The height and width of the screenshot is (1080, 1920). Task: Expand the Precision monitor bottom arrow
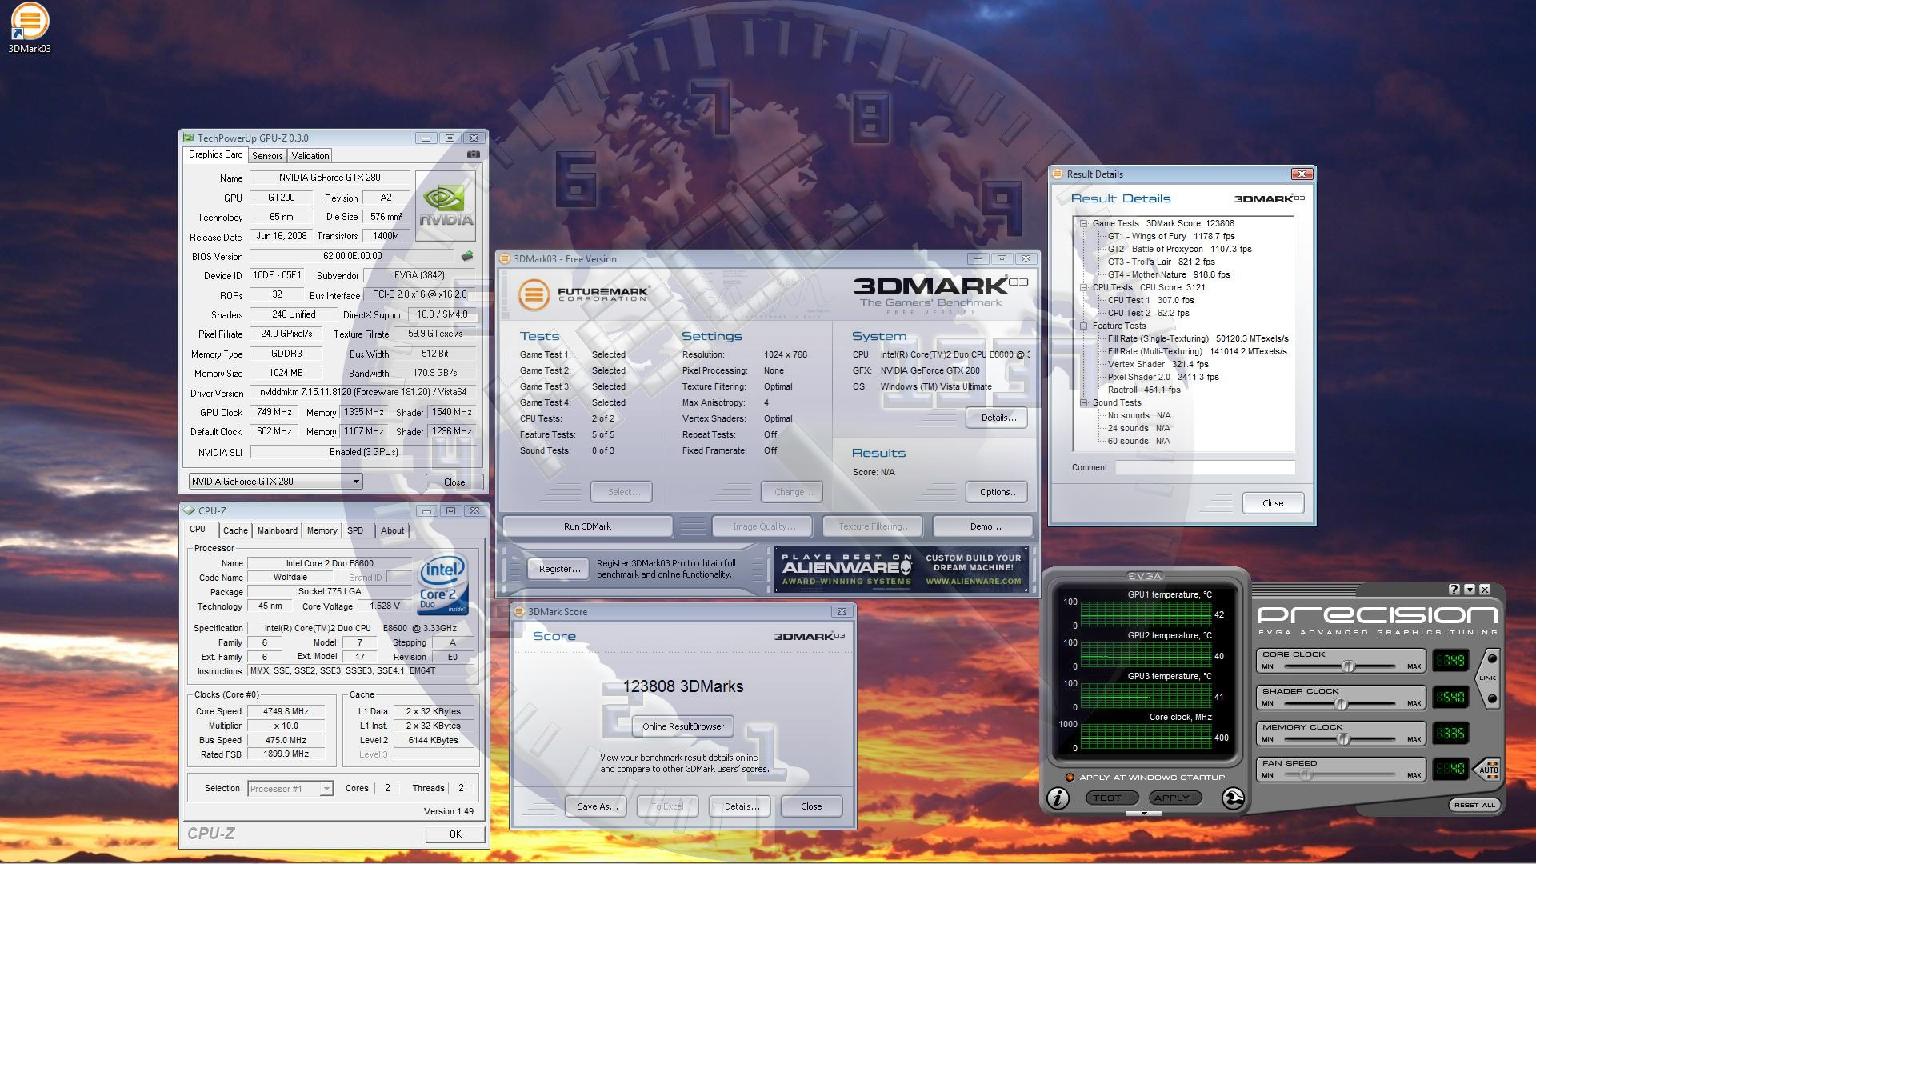point(1144,813)
